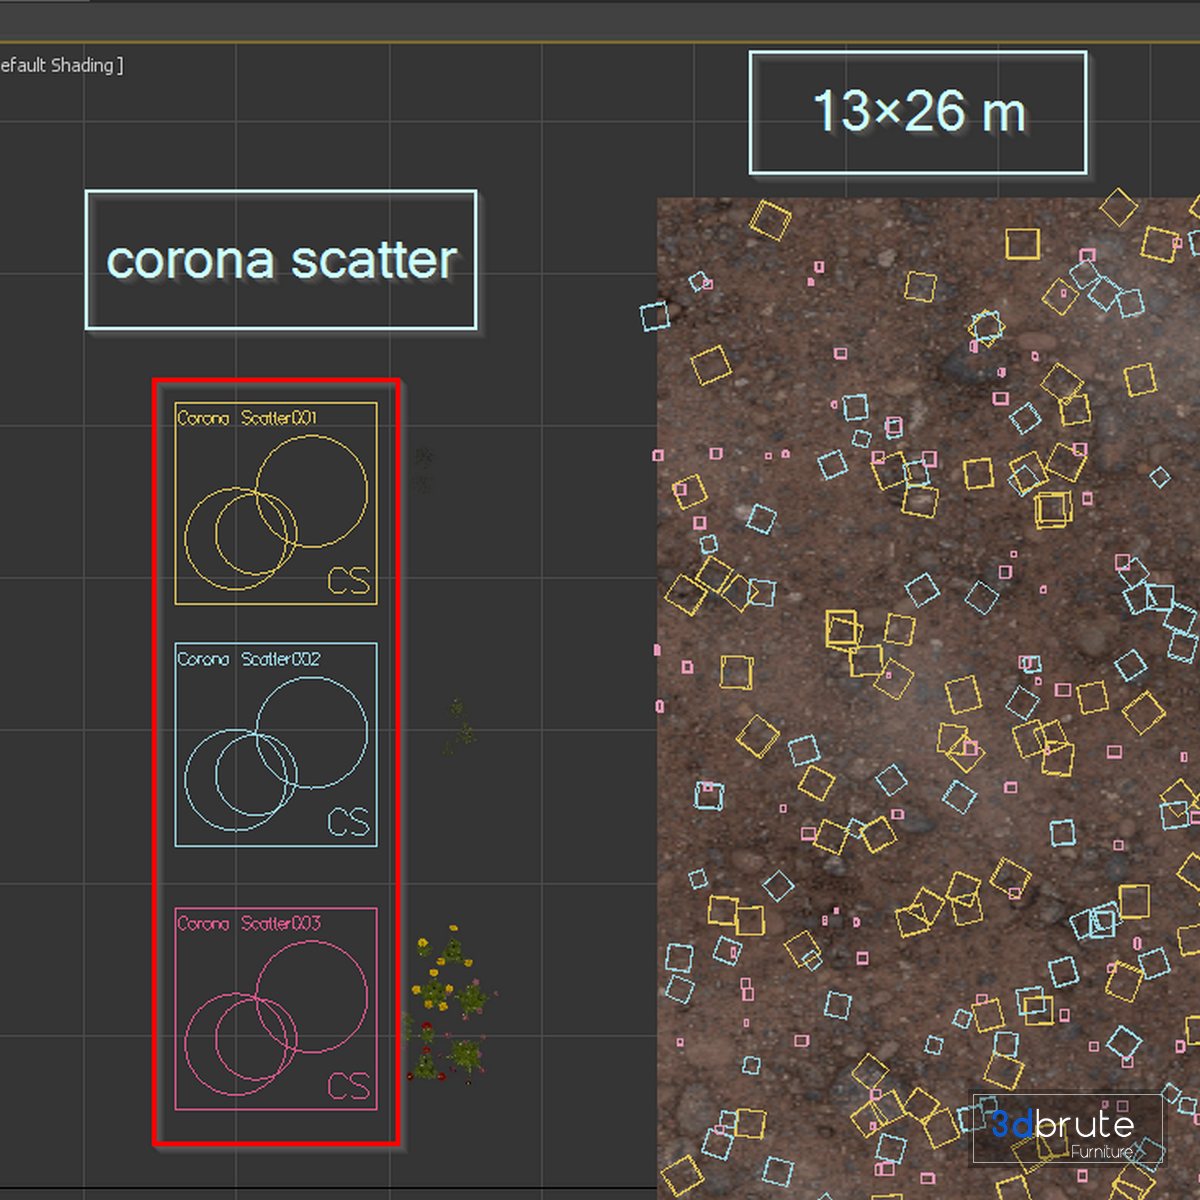
Task: Select the small dark grass clump model
Action: pos(424,470)
